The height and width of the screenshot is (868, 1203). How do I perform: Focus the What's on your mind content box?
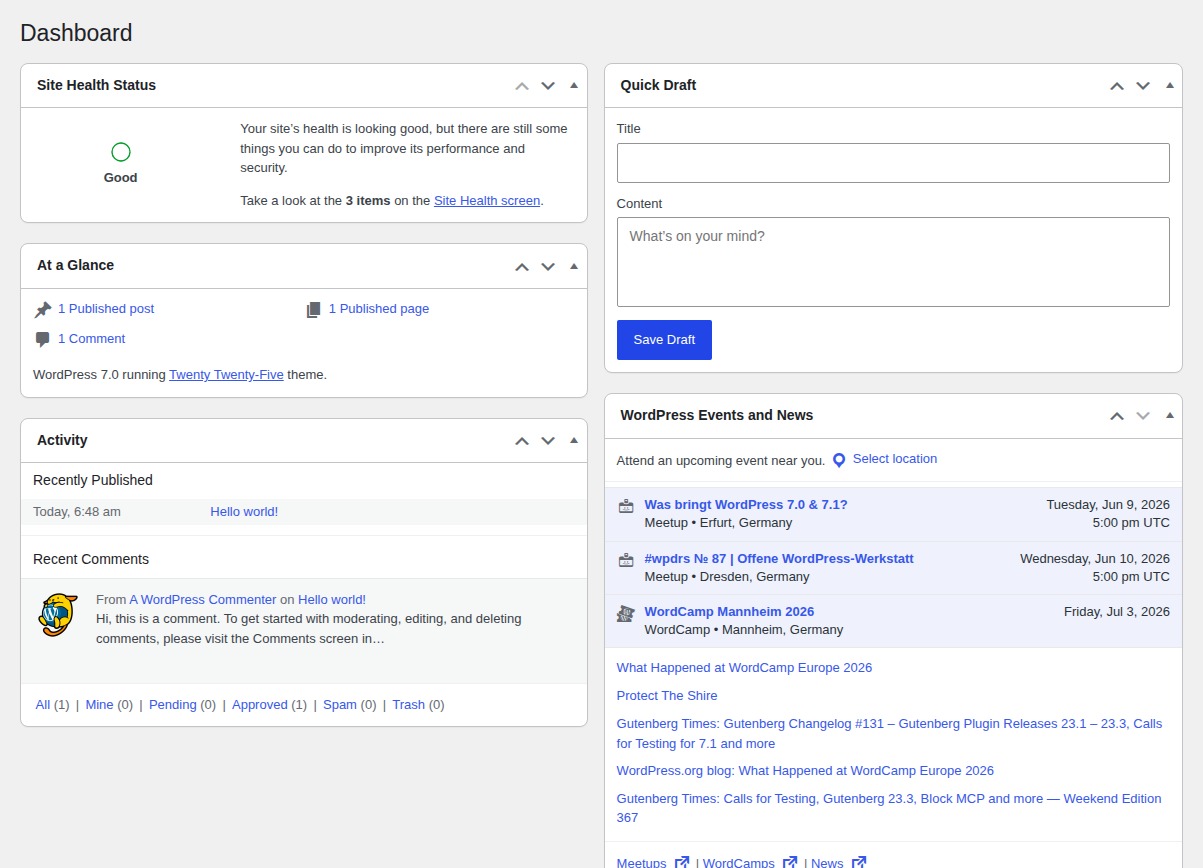[893, 262]
